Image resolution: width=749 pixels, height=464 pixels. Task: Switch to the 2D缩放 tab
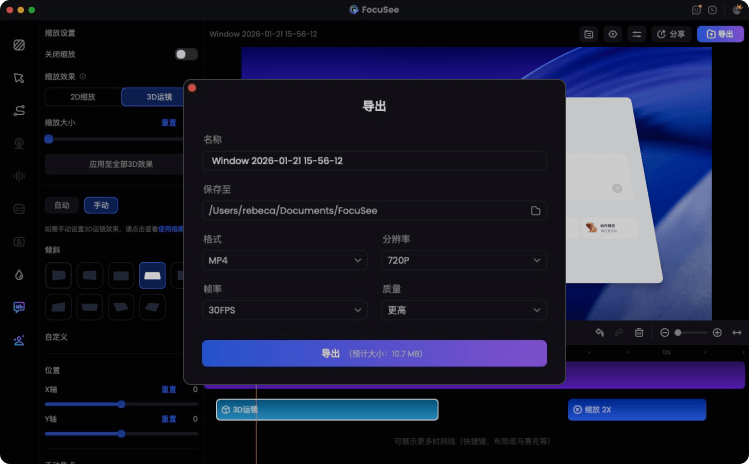(83, 97)
